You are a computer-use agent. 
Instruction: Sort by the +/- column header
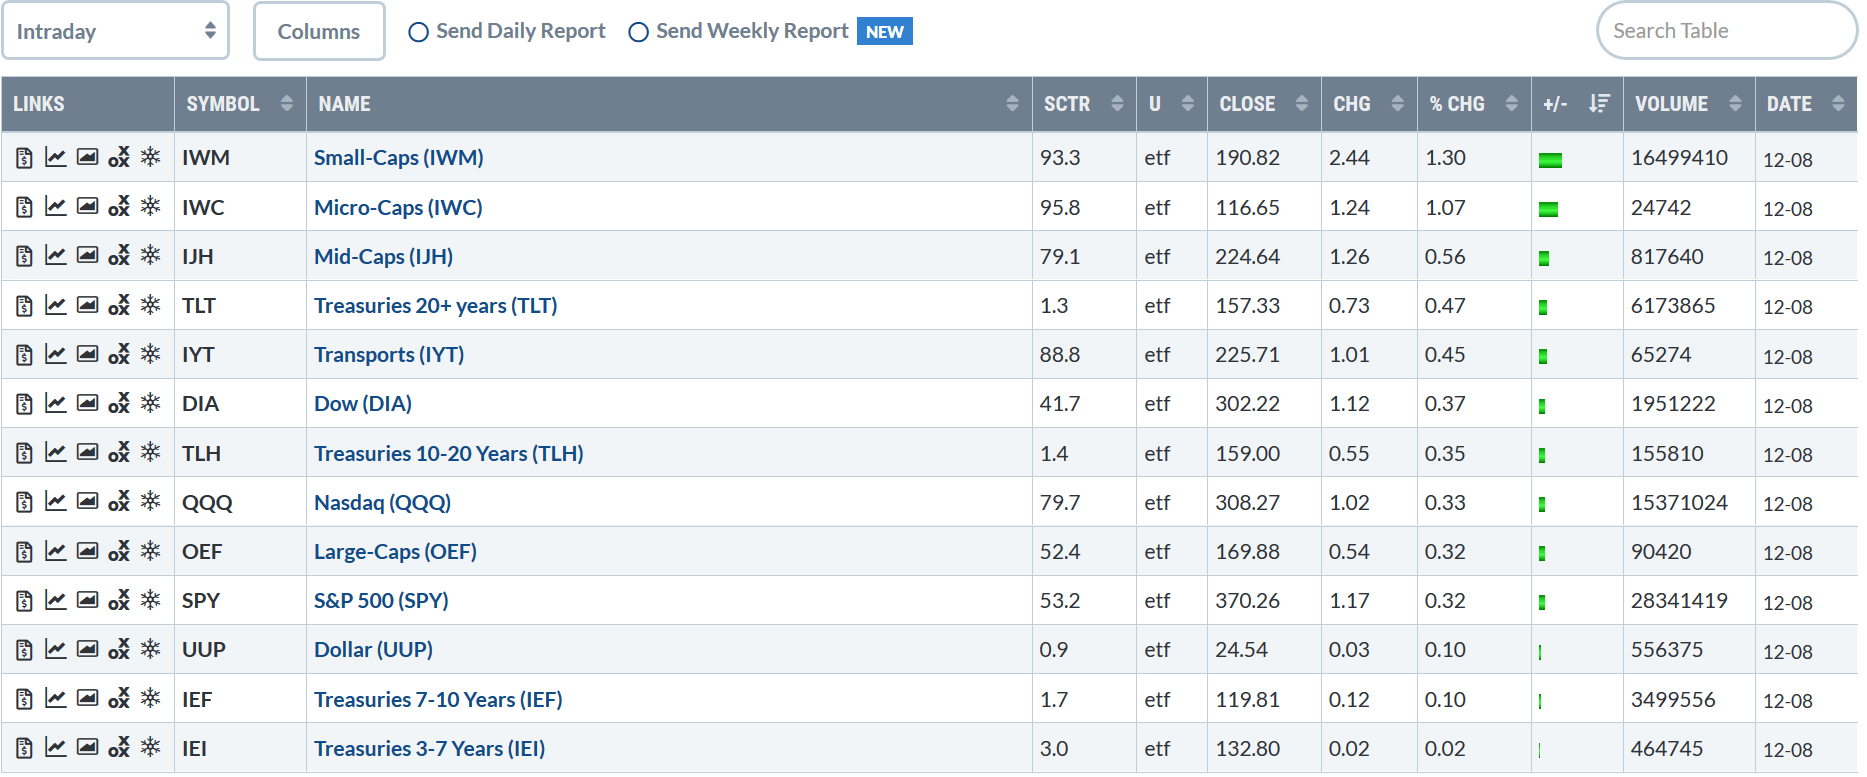(1577, 104)
